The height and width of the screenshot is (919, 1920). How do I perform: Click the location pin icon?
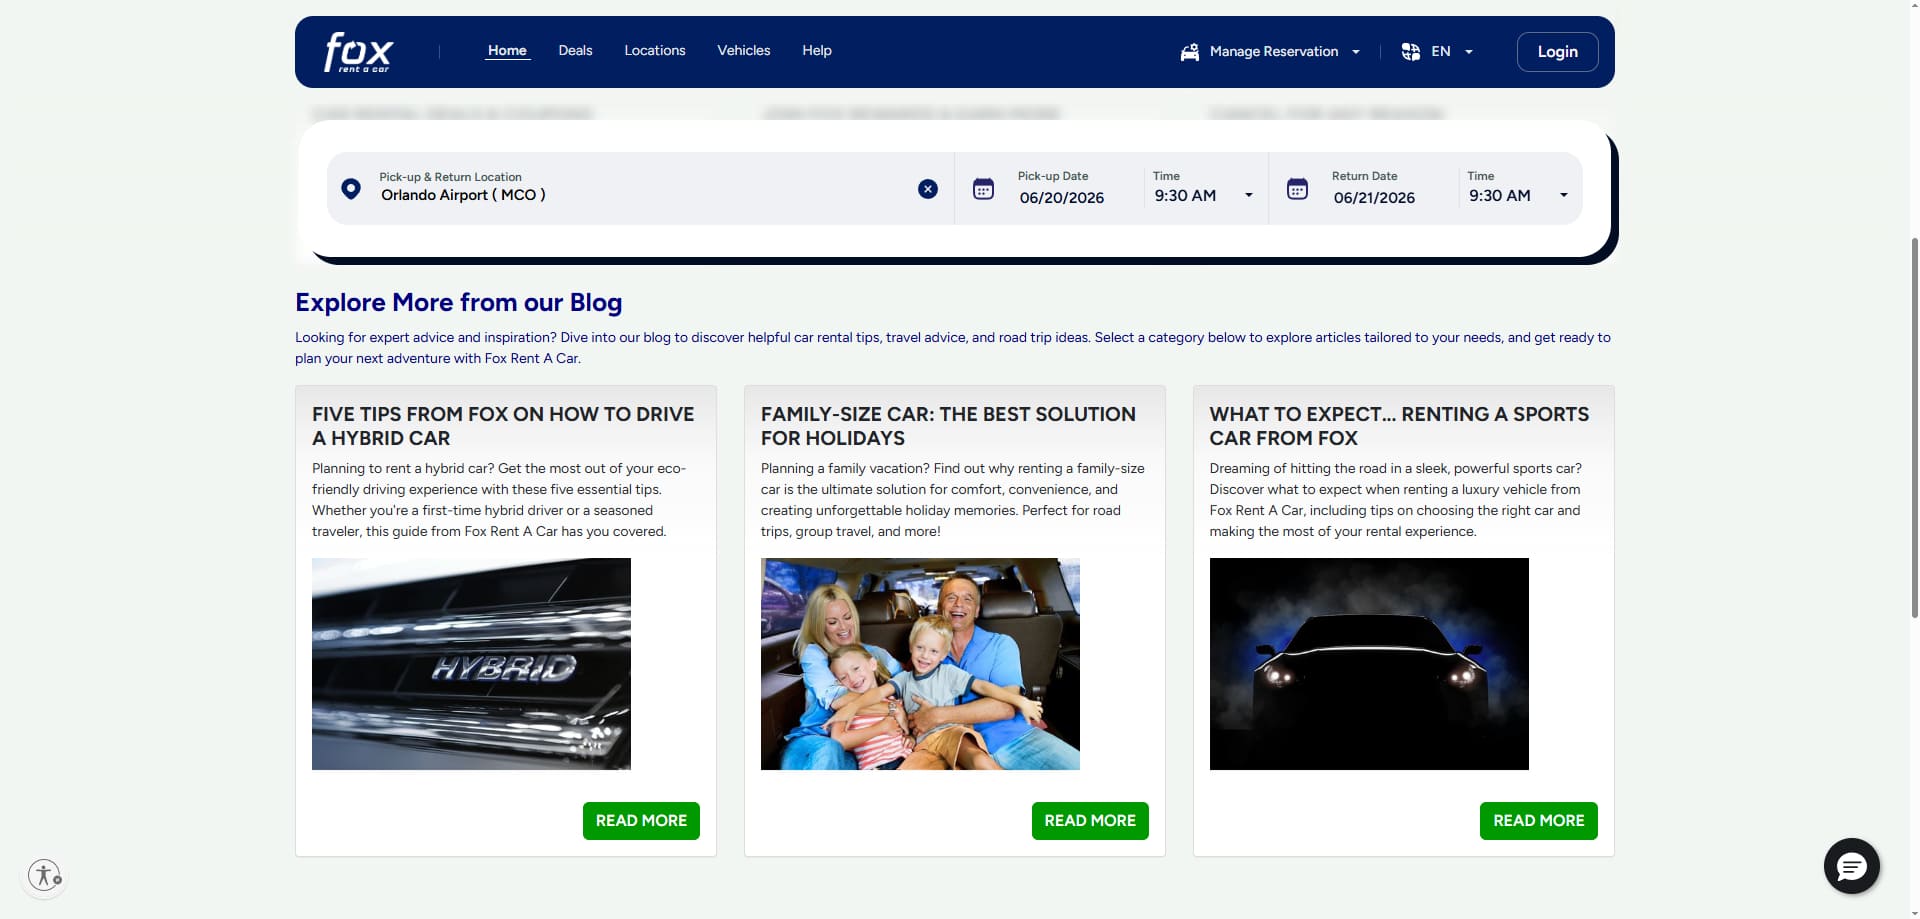[351, 189]
